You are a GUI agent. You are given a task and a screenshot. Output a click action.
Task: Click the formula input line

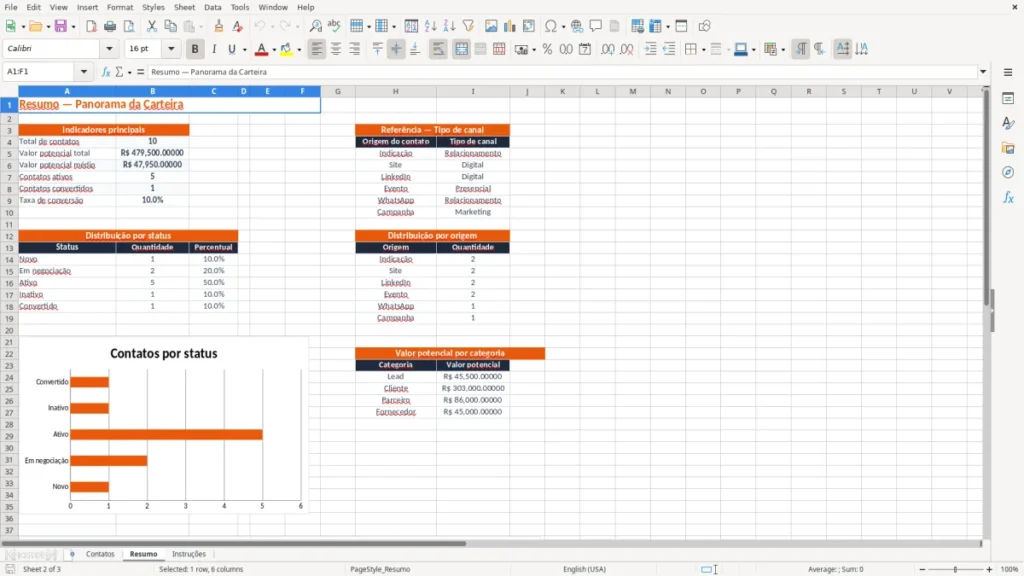562,72
